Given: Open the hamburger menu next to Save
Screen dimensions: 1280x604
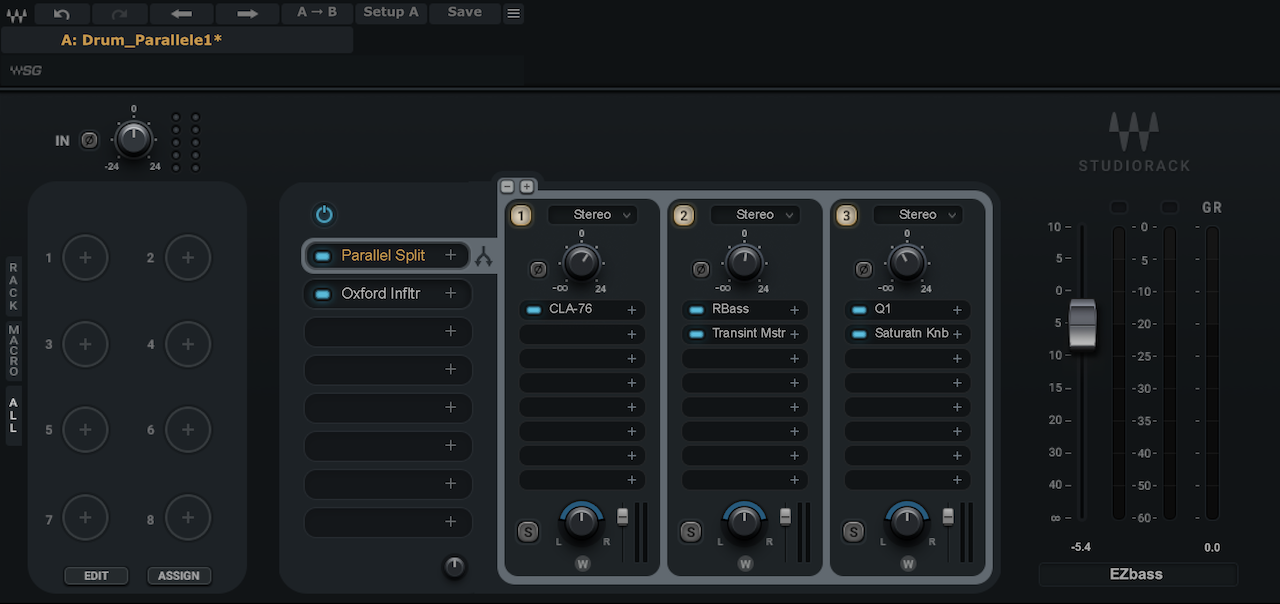Looking at the screenshot, I should tap(513, 13).
